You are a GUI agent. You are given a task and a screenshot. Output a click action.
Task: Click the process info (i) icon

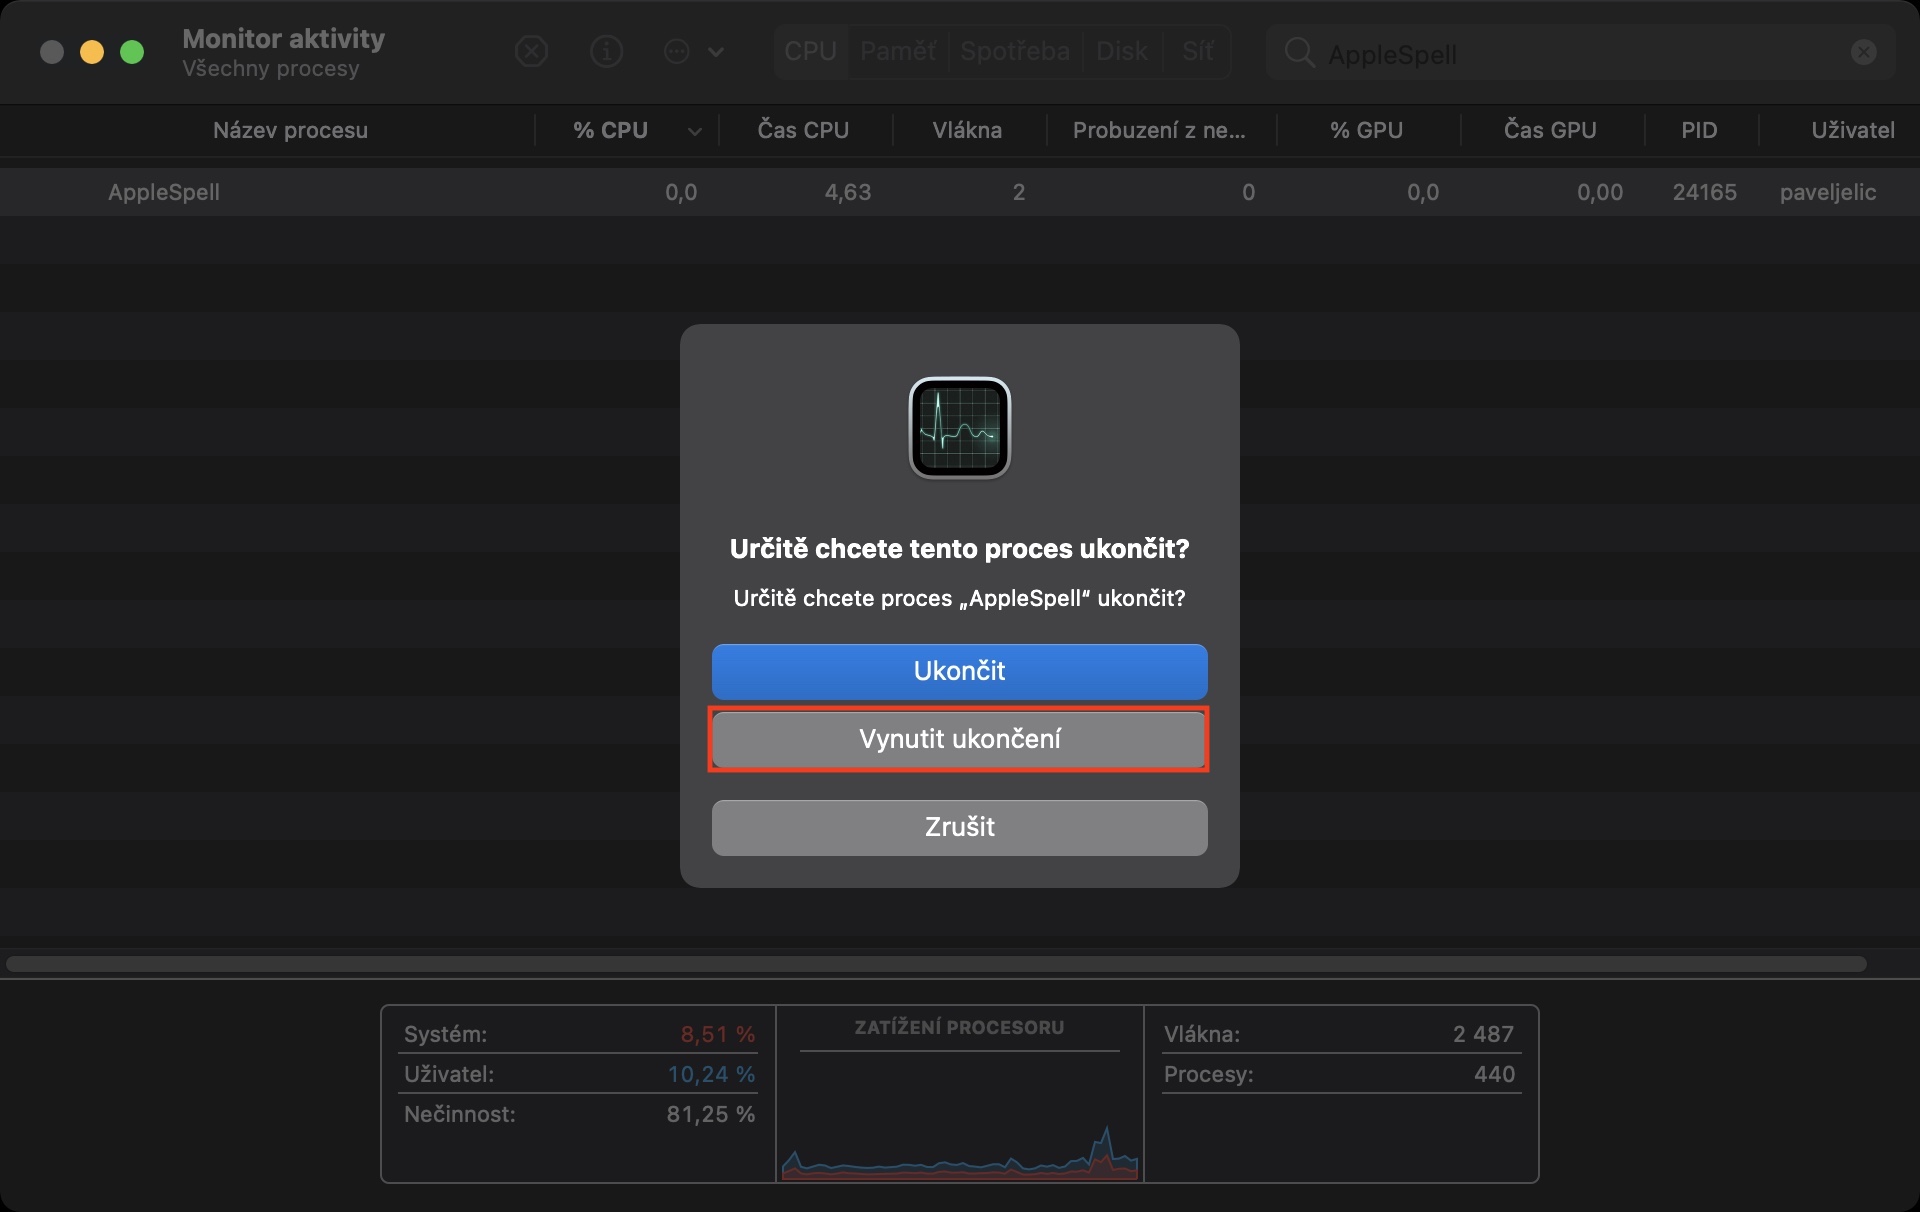pyautogui.click(x=606, y=51)
